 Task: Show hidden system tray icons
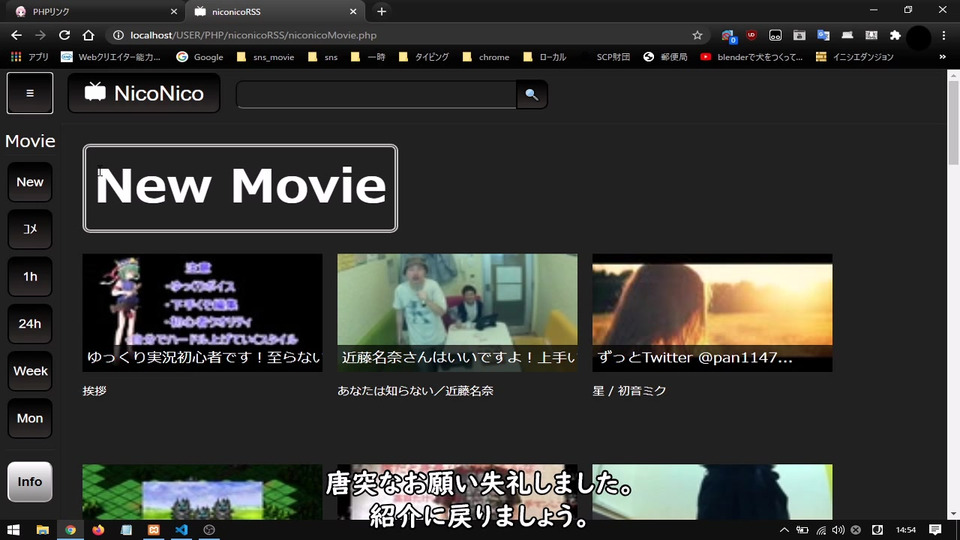[x=784, y=530]
